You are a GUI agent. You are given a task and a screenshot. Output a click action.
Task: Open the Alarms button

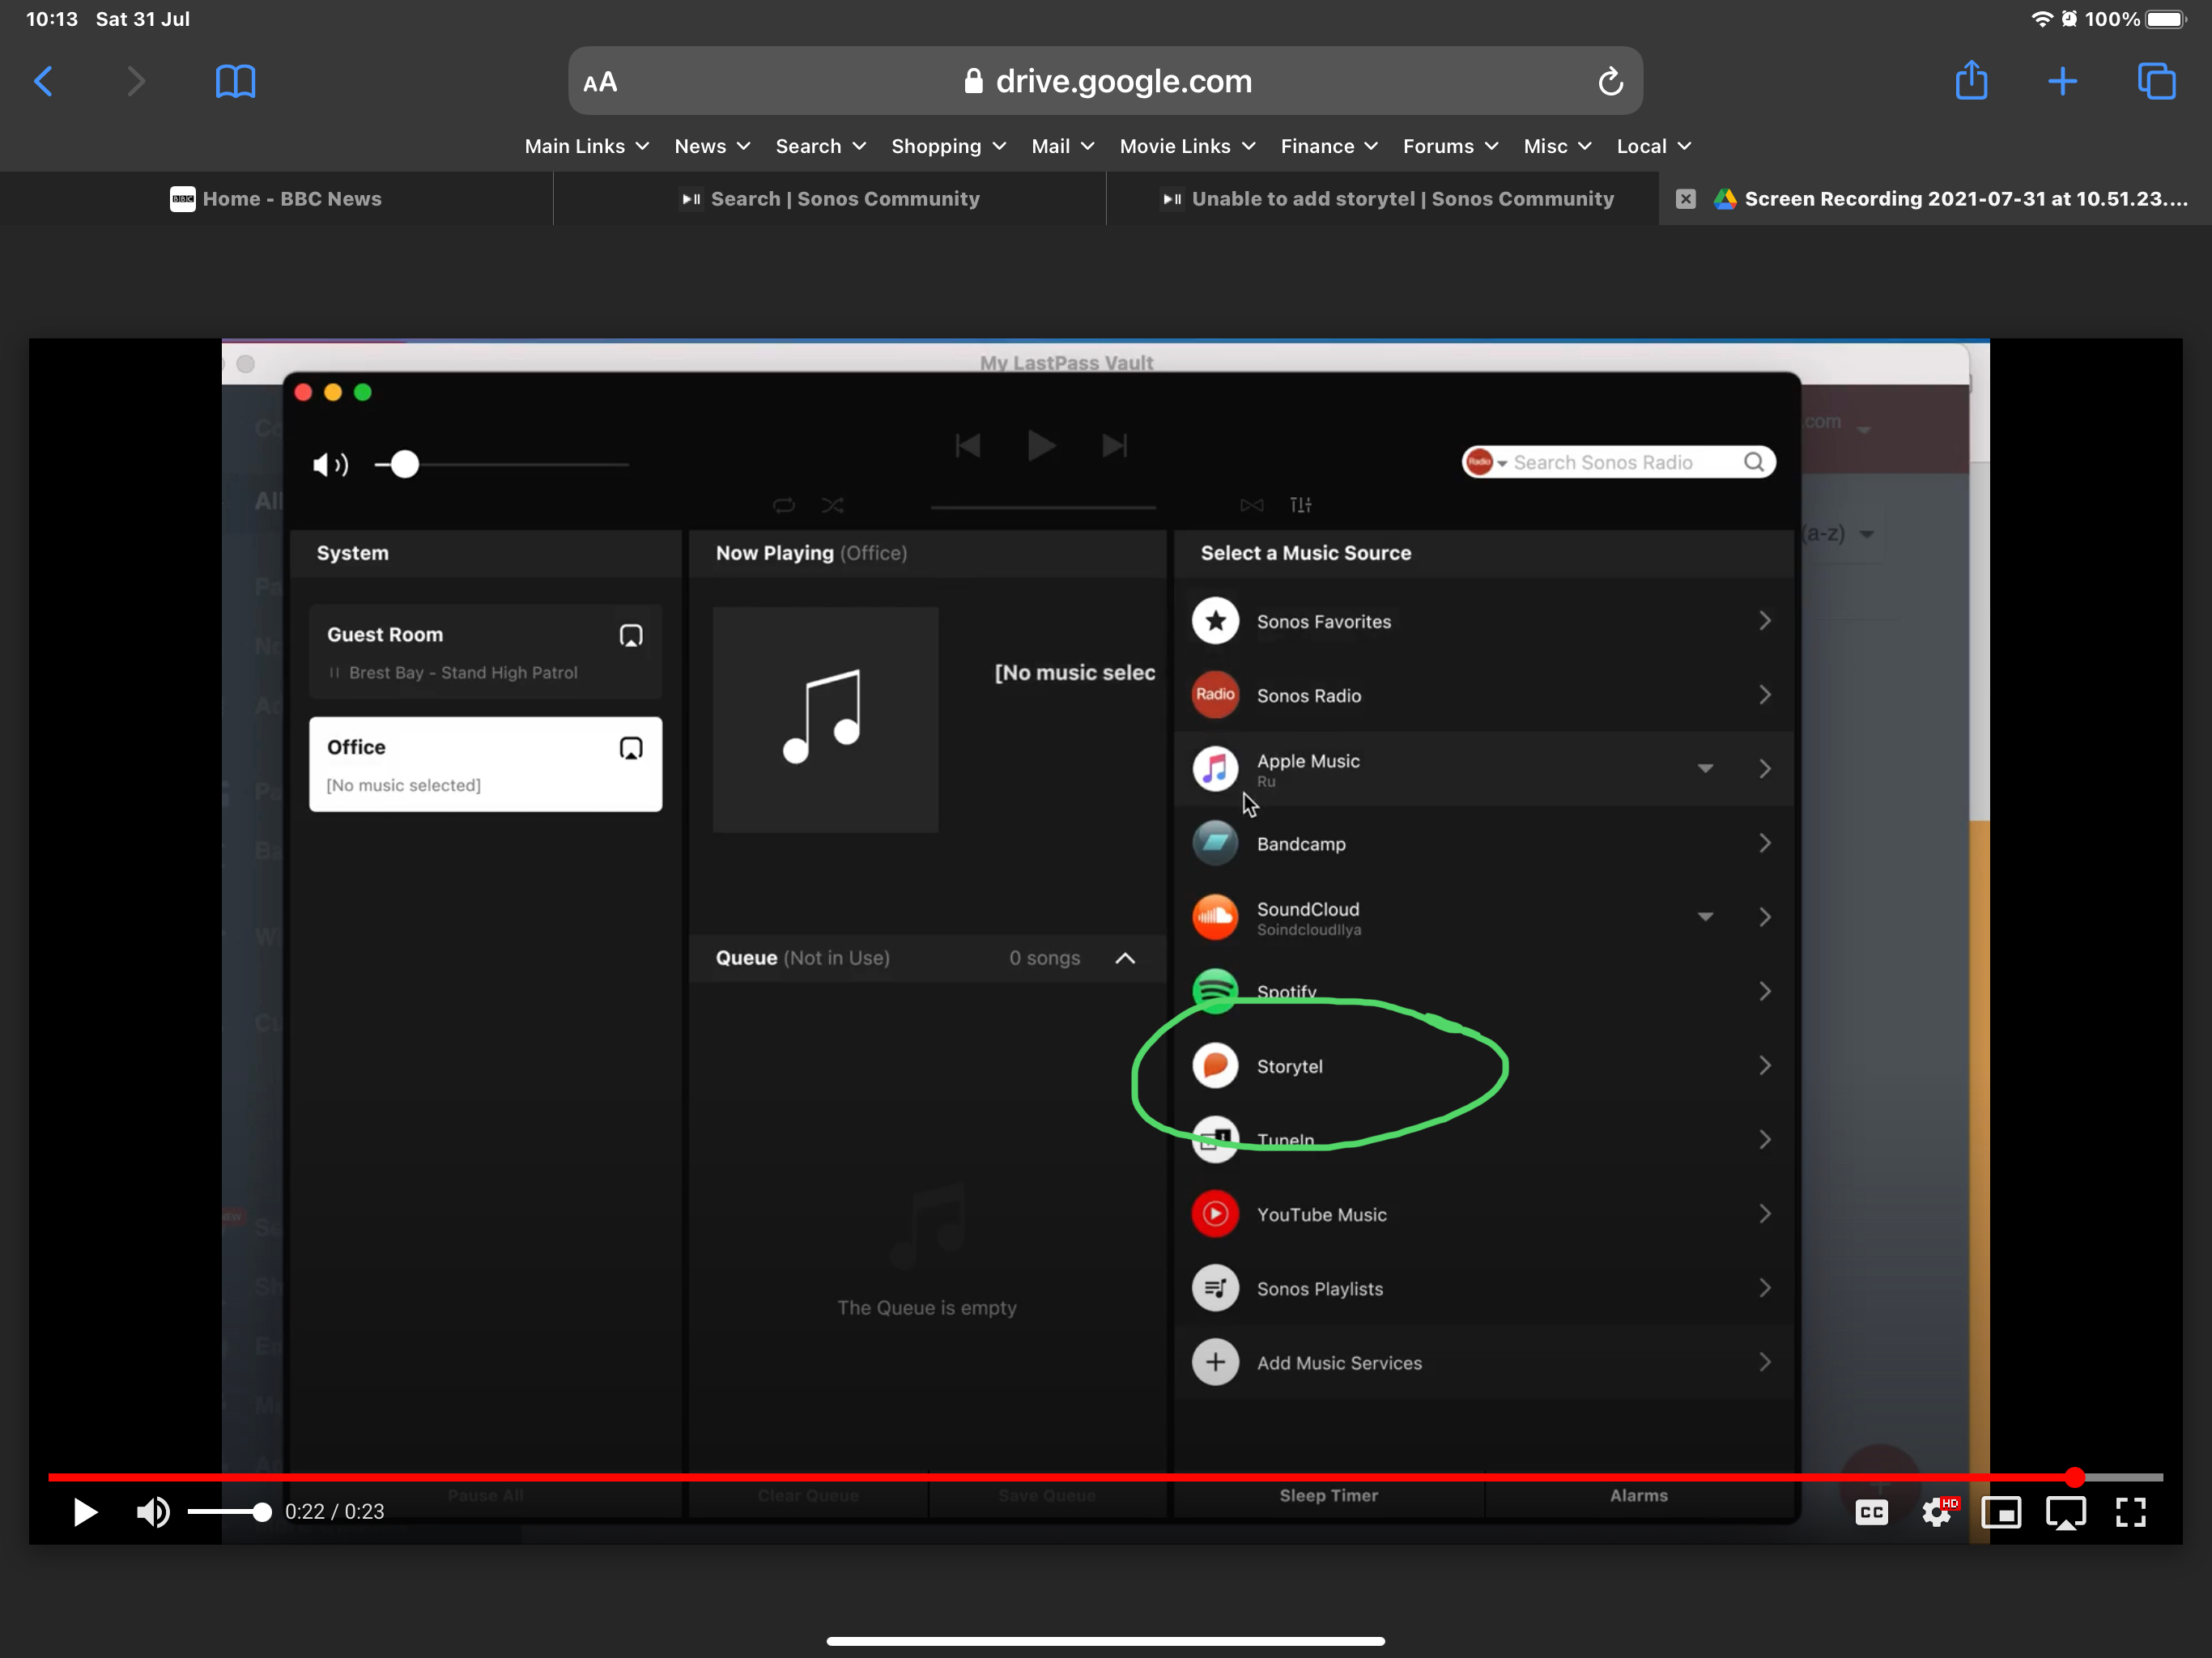(1638, 1495)
